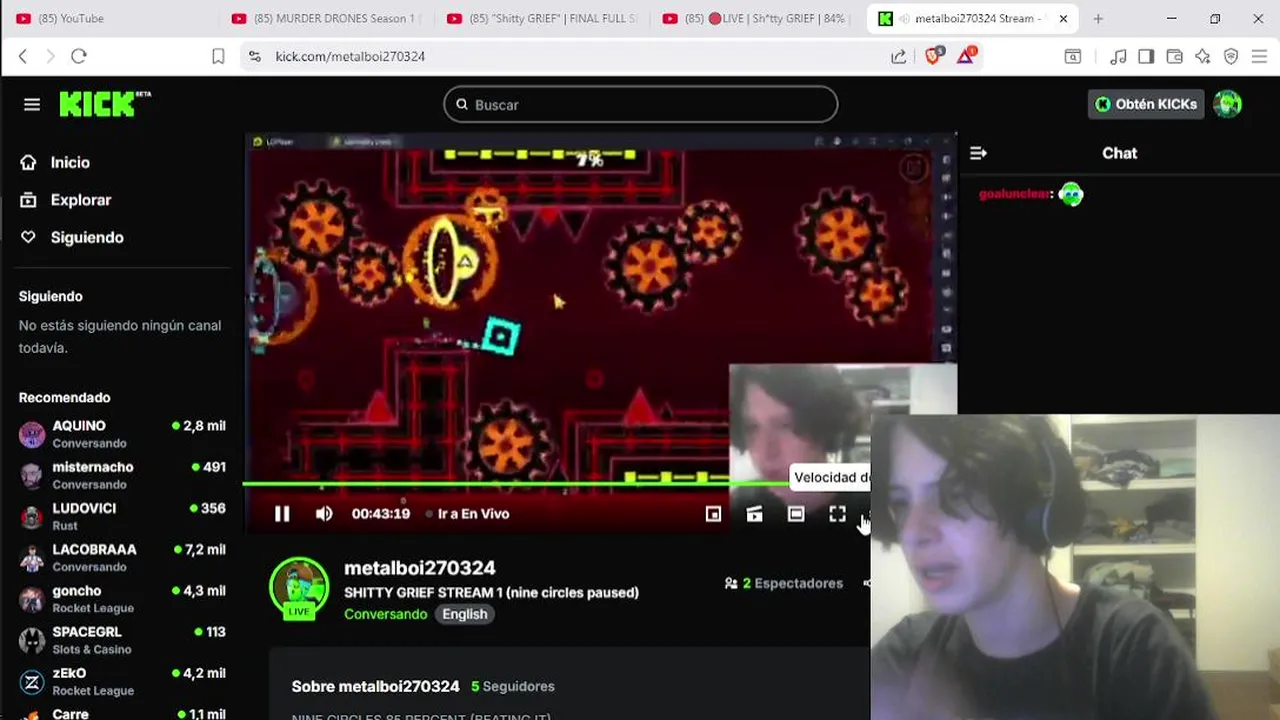Open goncho's Rocket League channel

122,599
